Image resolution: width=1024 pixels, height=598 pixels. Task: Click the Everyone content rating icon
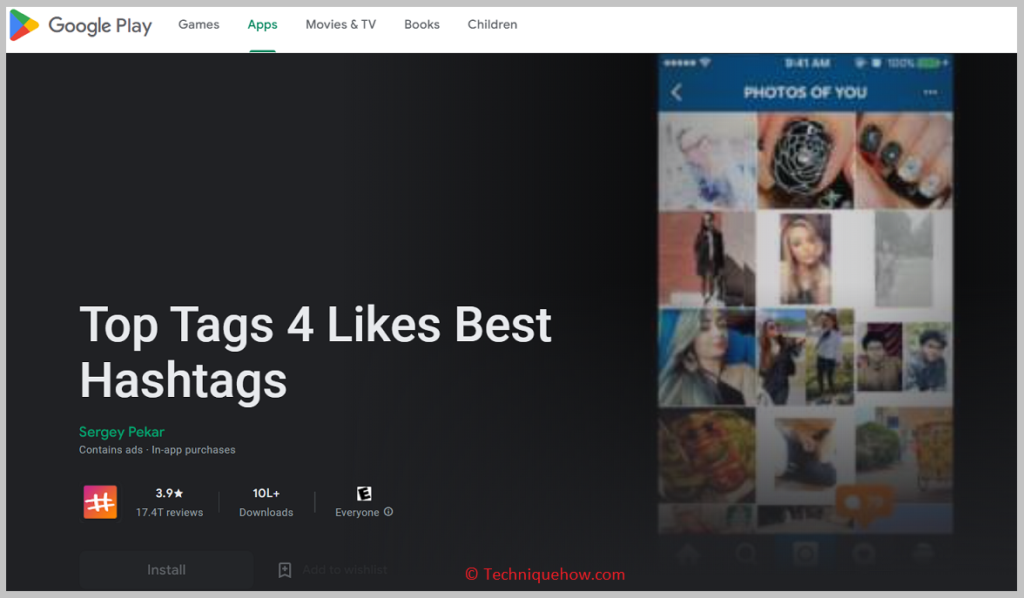(x=364, y=494)
